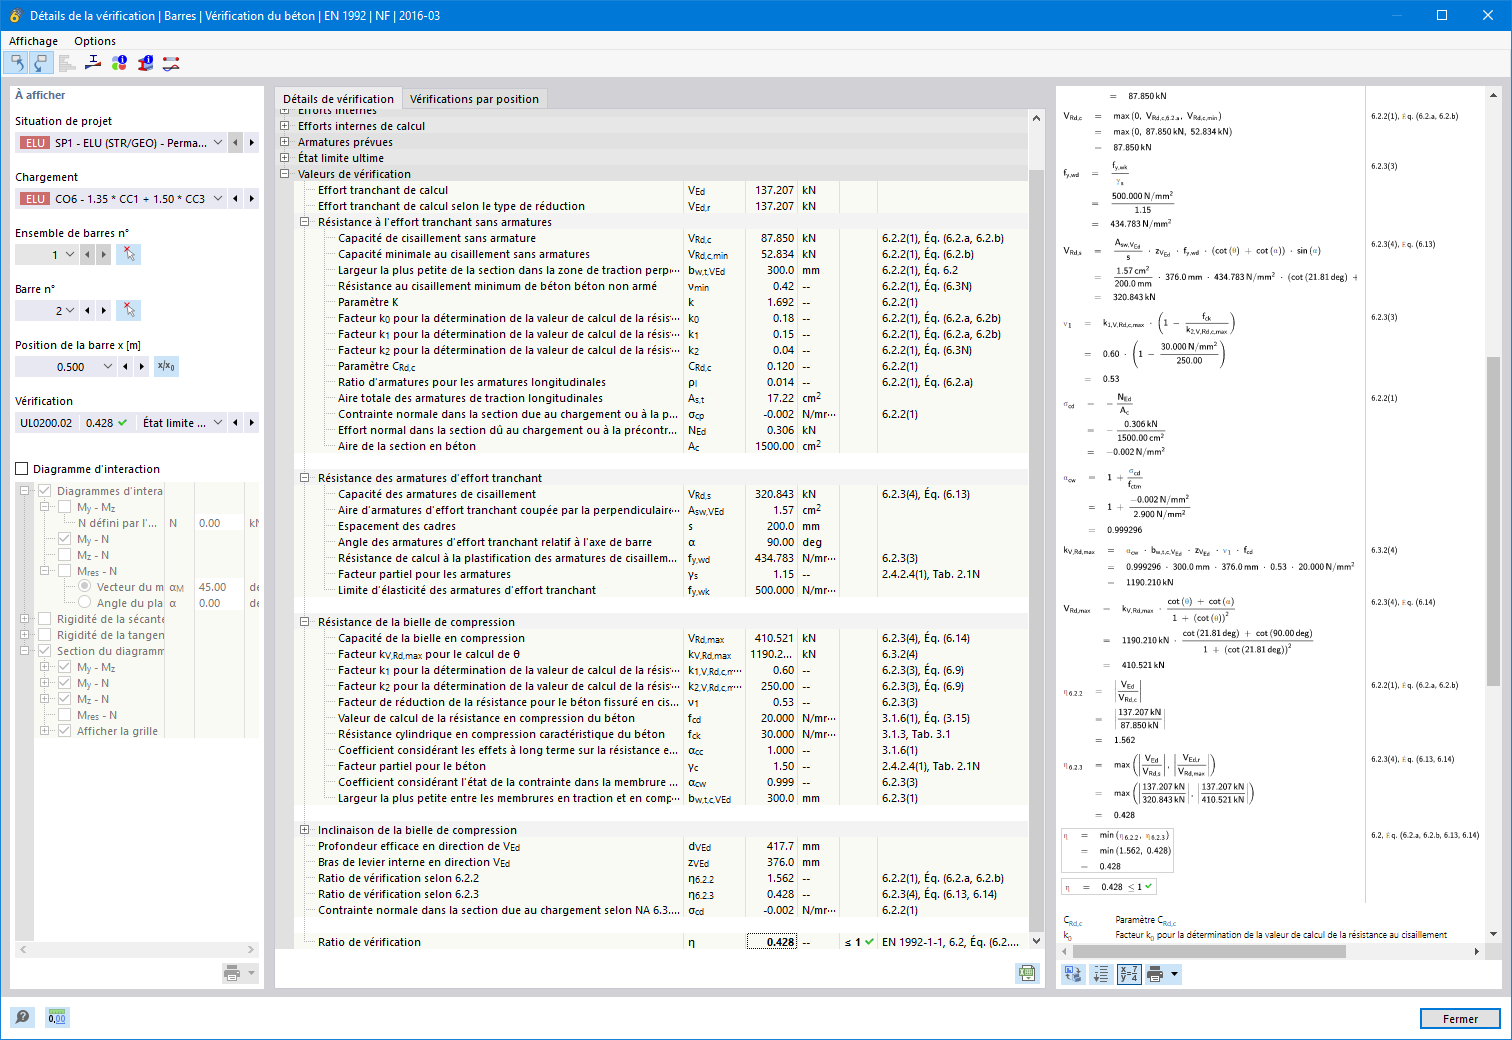
Task: Click the printer icon under the diagram tree
Action: 232,973
